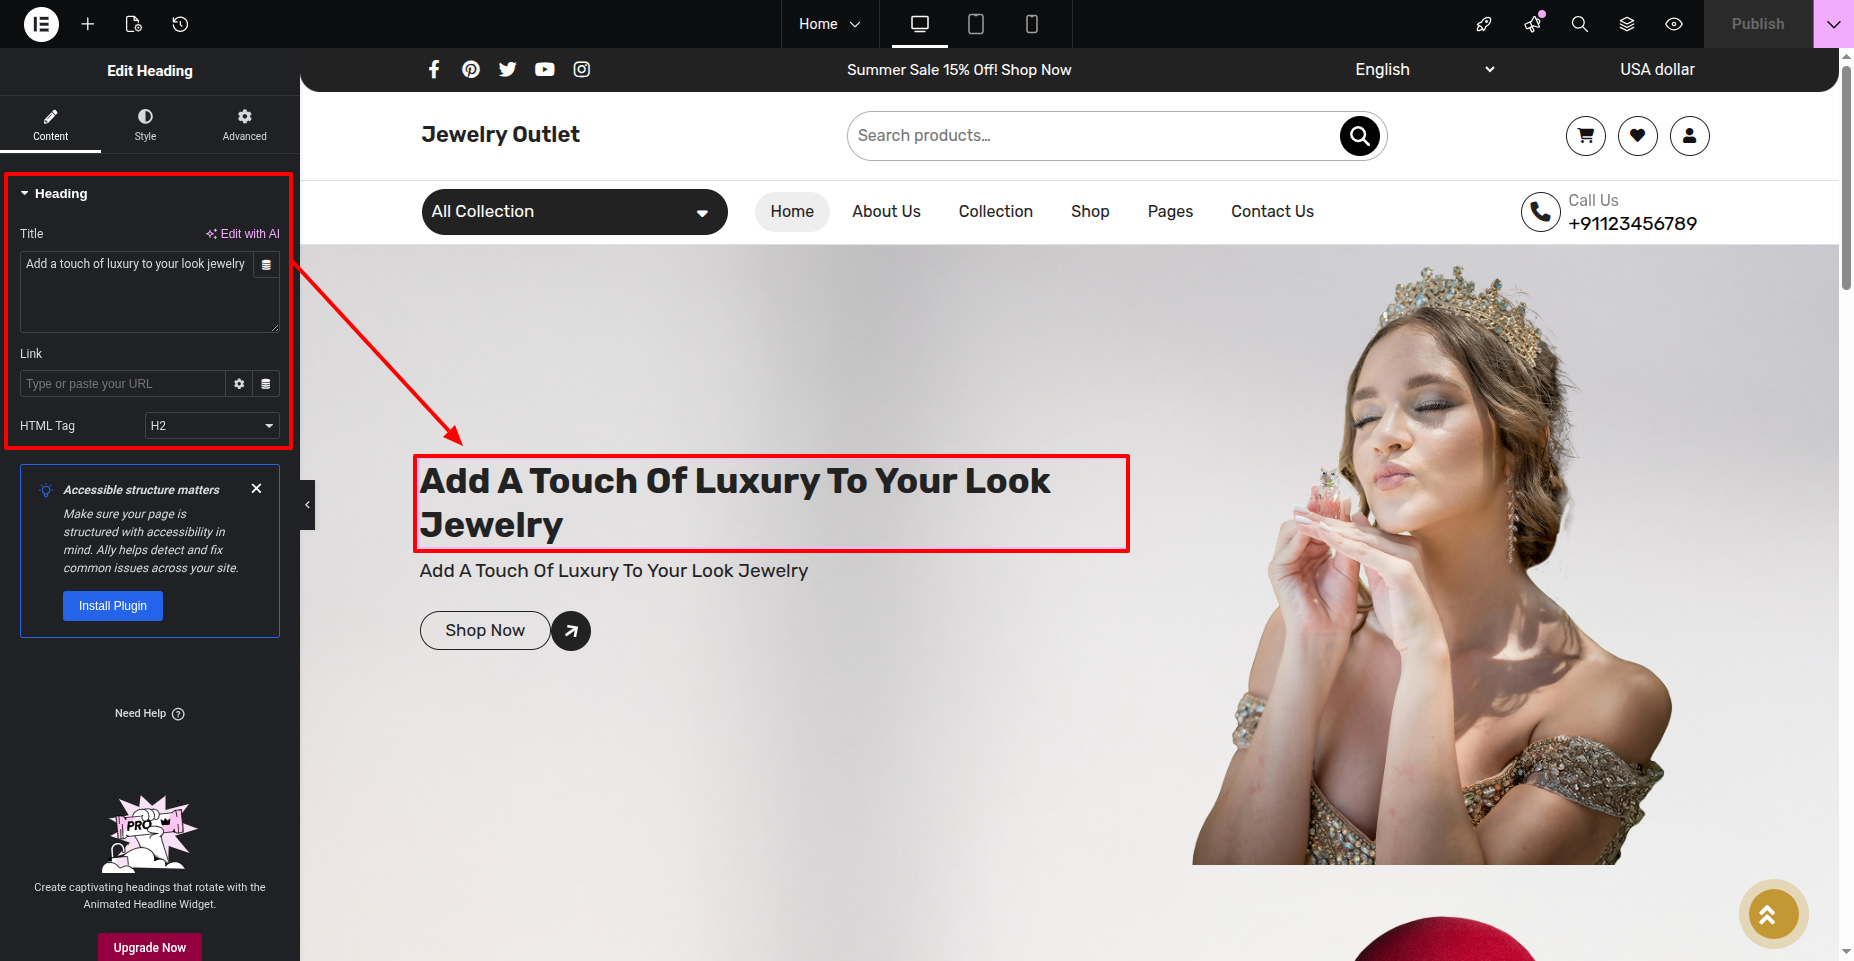This screenshot has height=961, width=1854.
Task: Open the Finder search icon in top bar
Action: (x=1579, y=24)
